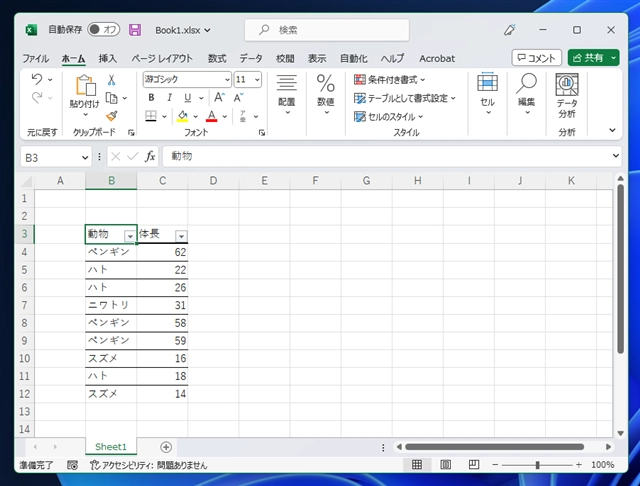Screen dimensions: 640x486
Task: Open the 体長 column filter dropdown
Action: tap(181, 235)
